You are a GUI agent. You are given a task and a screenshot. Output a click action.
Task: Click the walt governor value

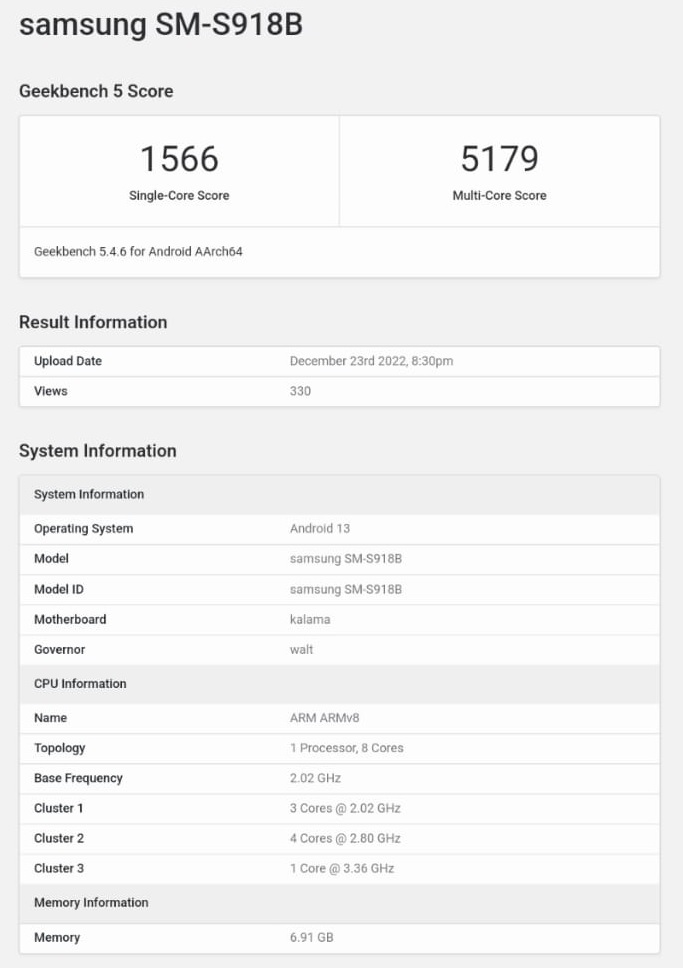click(301, 649)
